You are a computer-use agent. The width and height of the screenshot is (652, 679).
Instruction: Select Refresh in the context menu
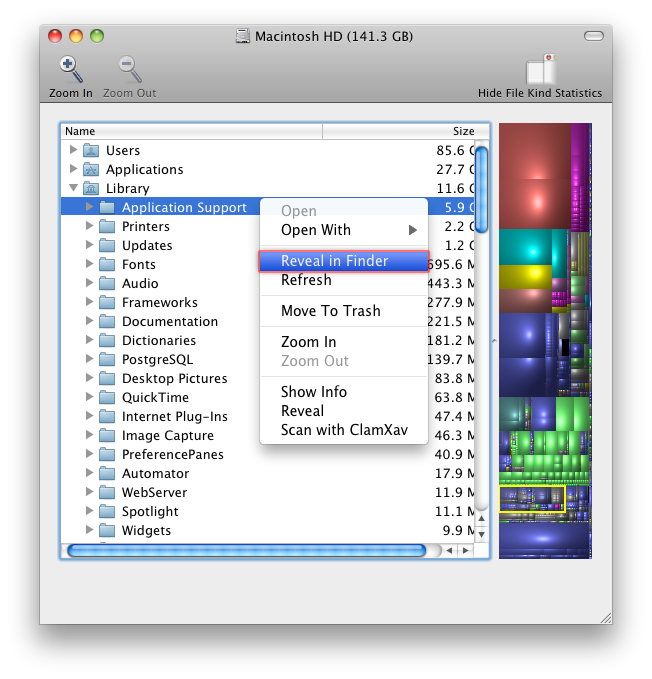pos(344,280)
